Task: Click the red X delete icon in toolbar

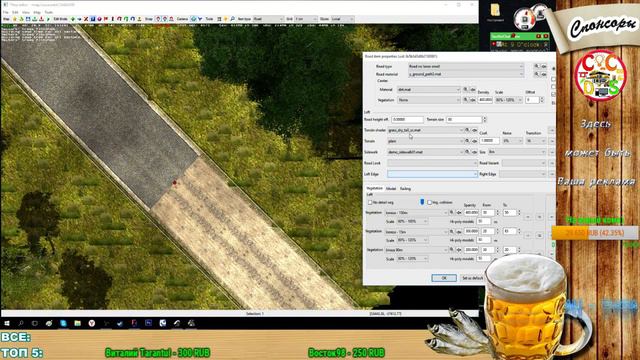Action: click(86, 19)
